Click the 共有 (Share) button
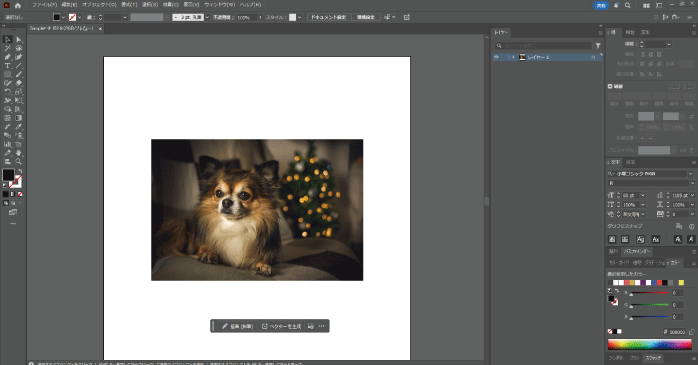 (601, 5)
